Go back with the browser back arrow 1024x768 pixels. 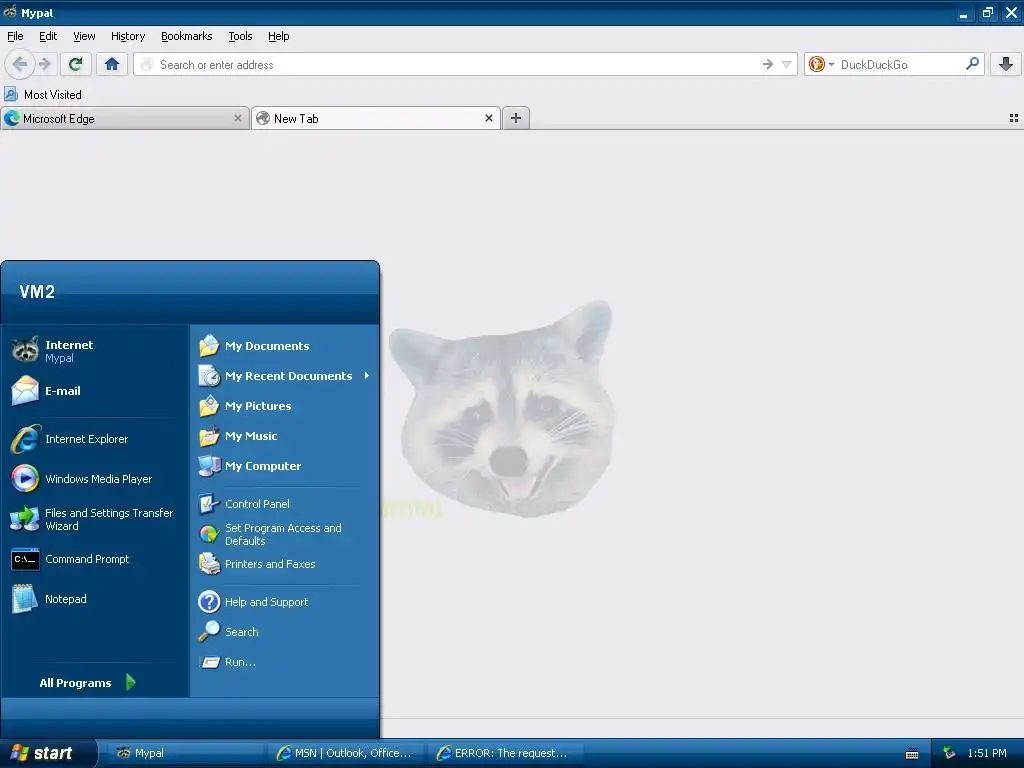(x=20, y=64)
